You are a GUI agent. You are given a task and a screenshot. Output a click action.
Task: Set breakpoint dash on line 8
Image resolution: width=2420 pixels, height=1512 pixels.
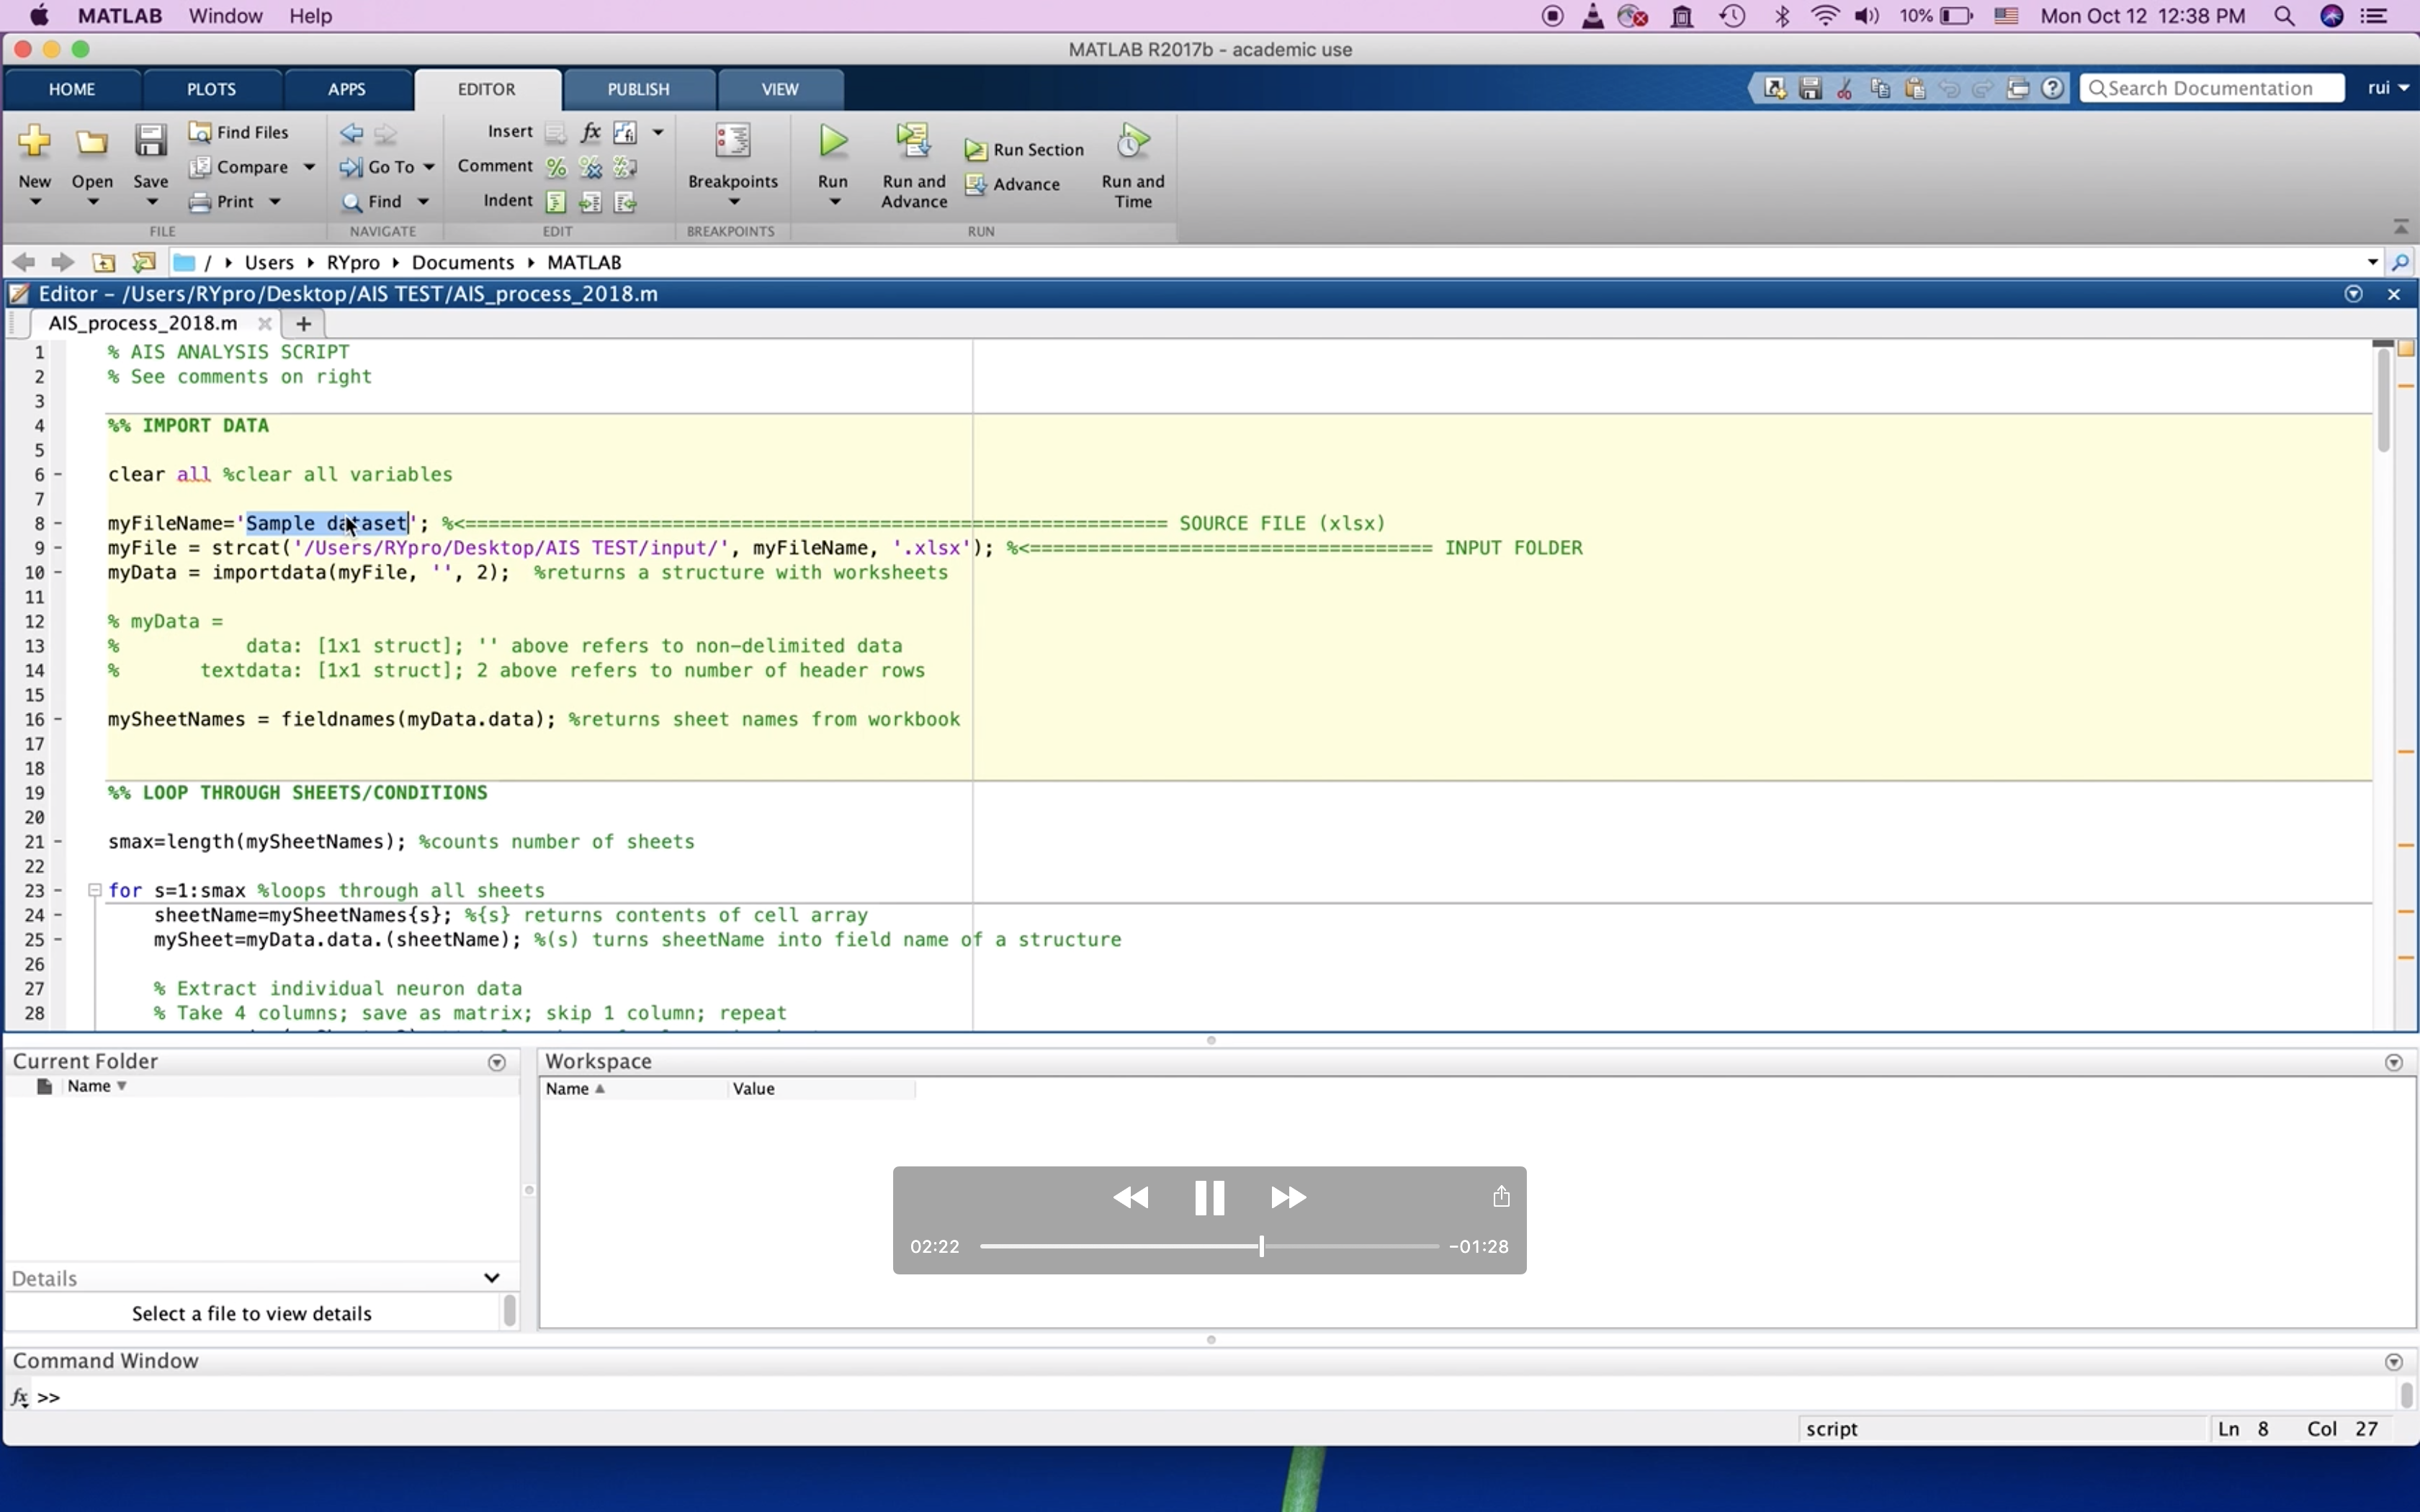58,523
